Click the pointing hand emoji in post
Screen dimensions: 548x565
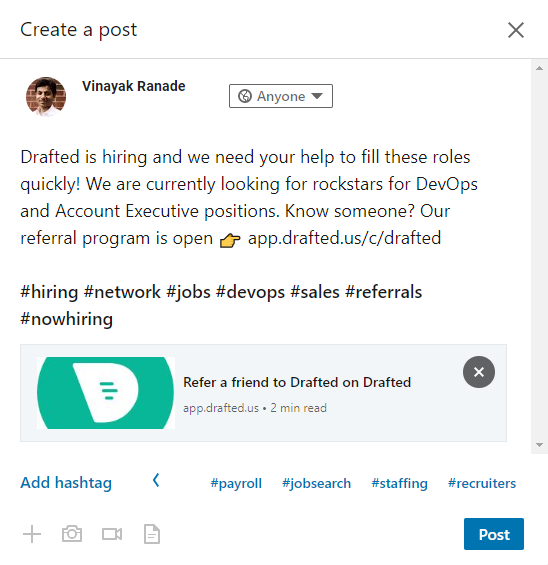coord(230,240)
